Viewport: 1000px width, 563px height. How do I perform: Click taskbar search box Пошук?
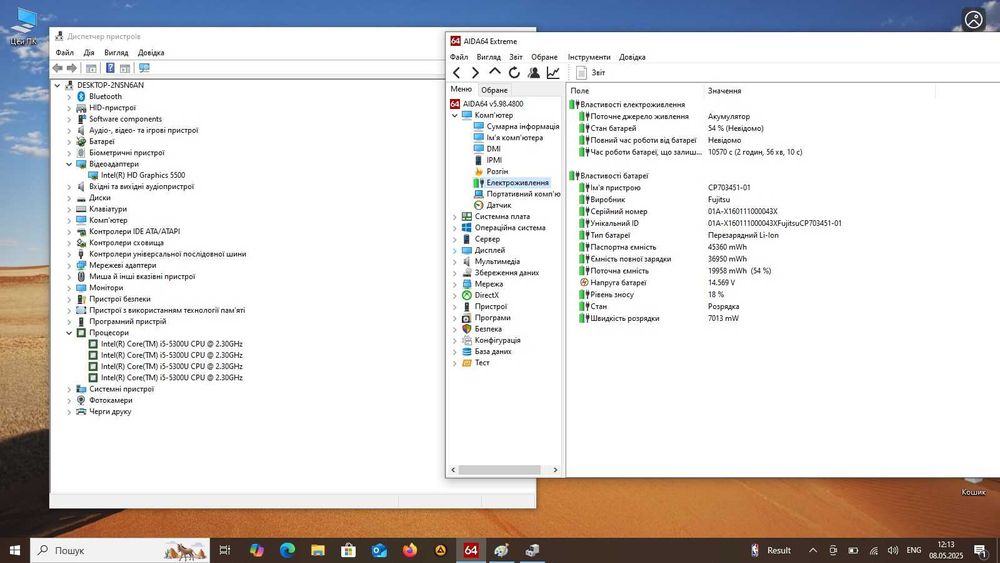click(120, 550)
